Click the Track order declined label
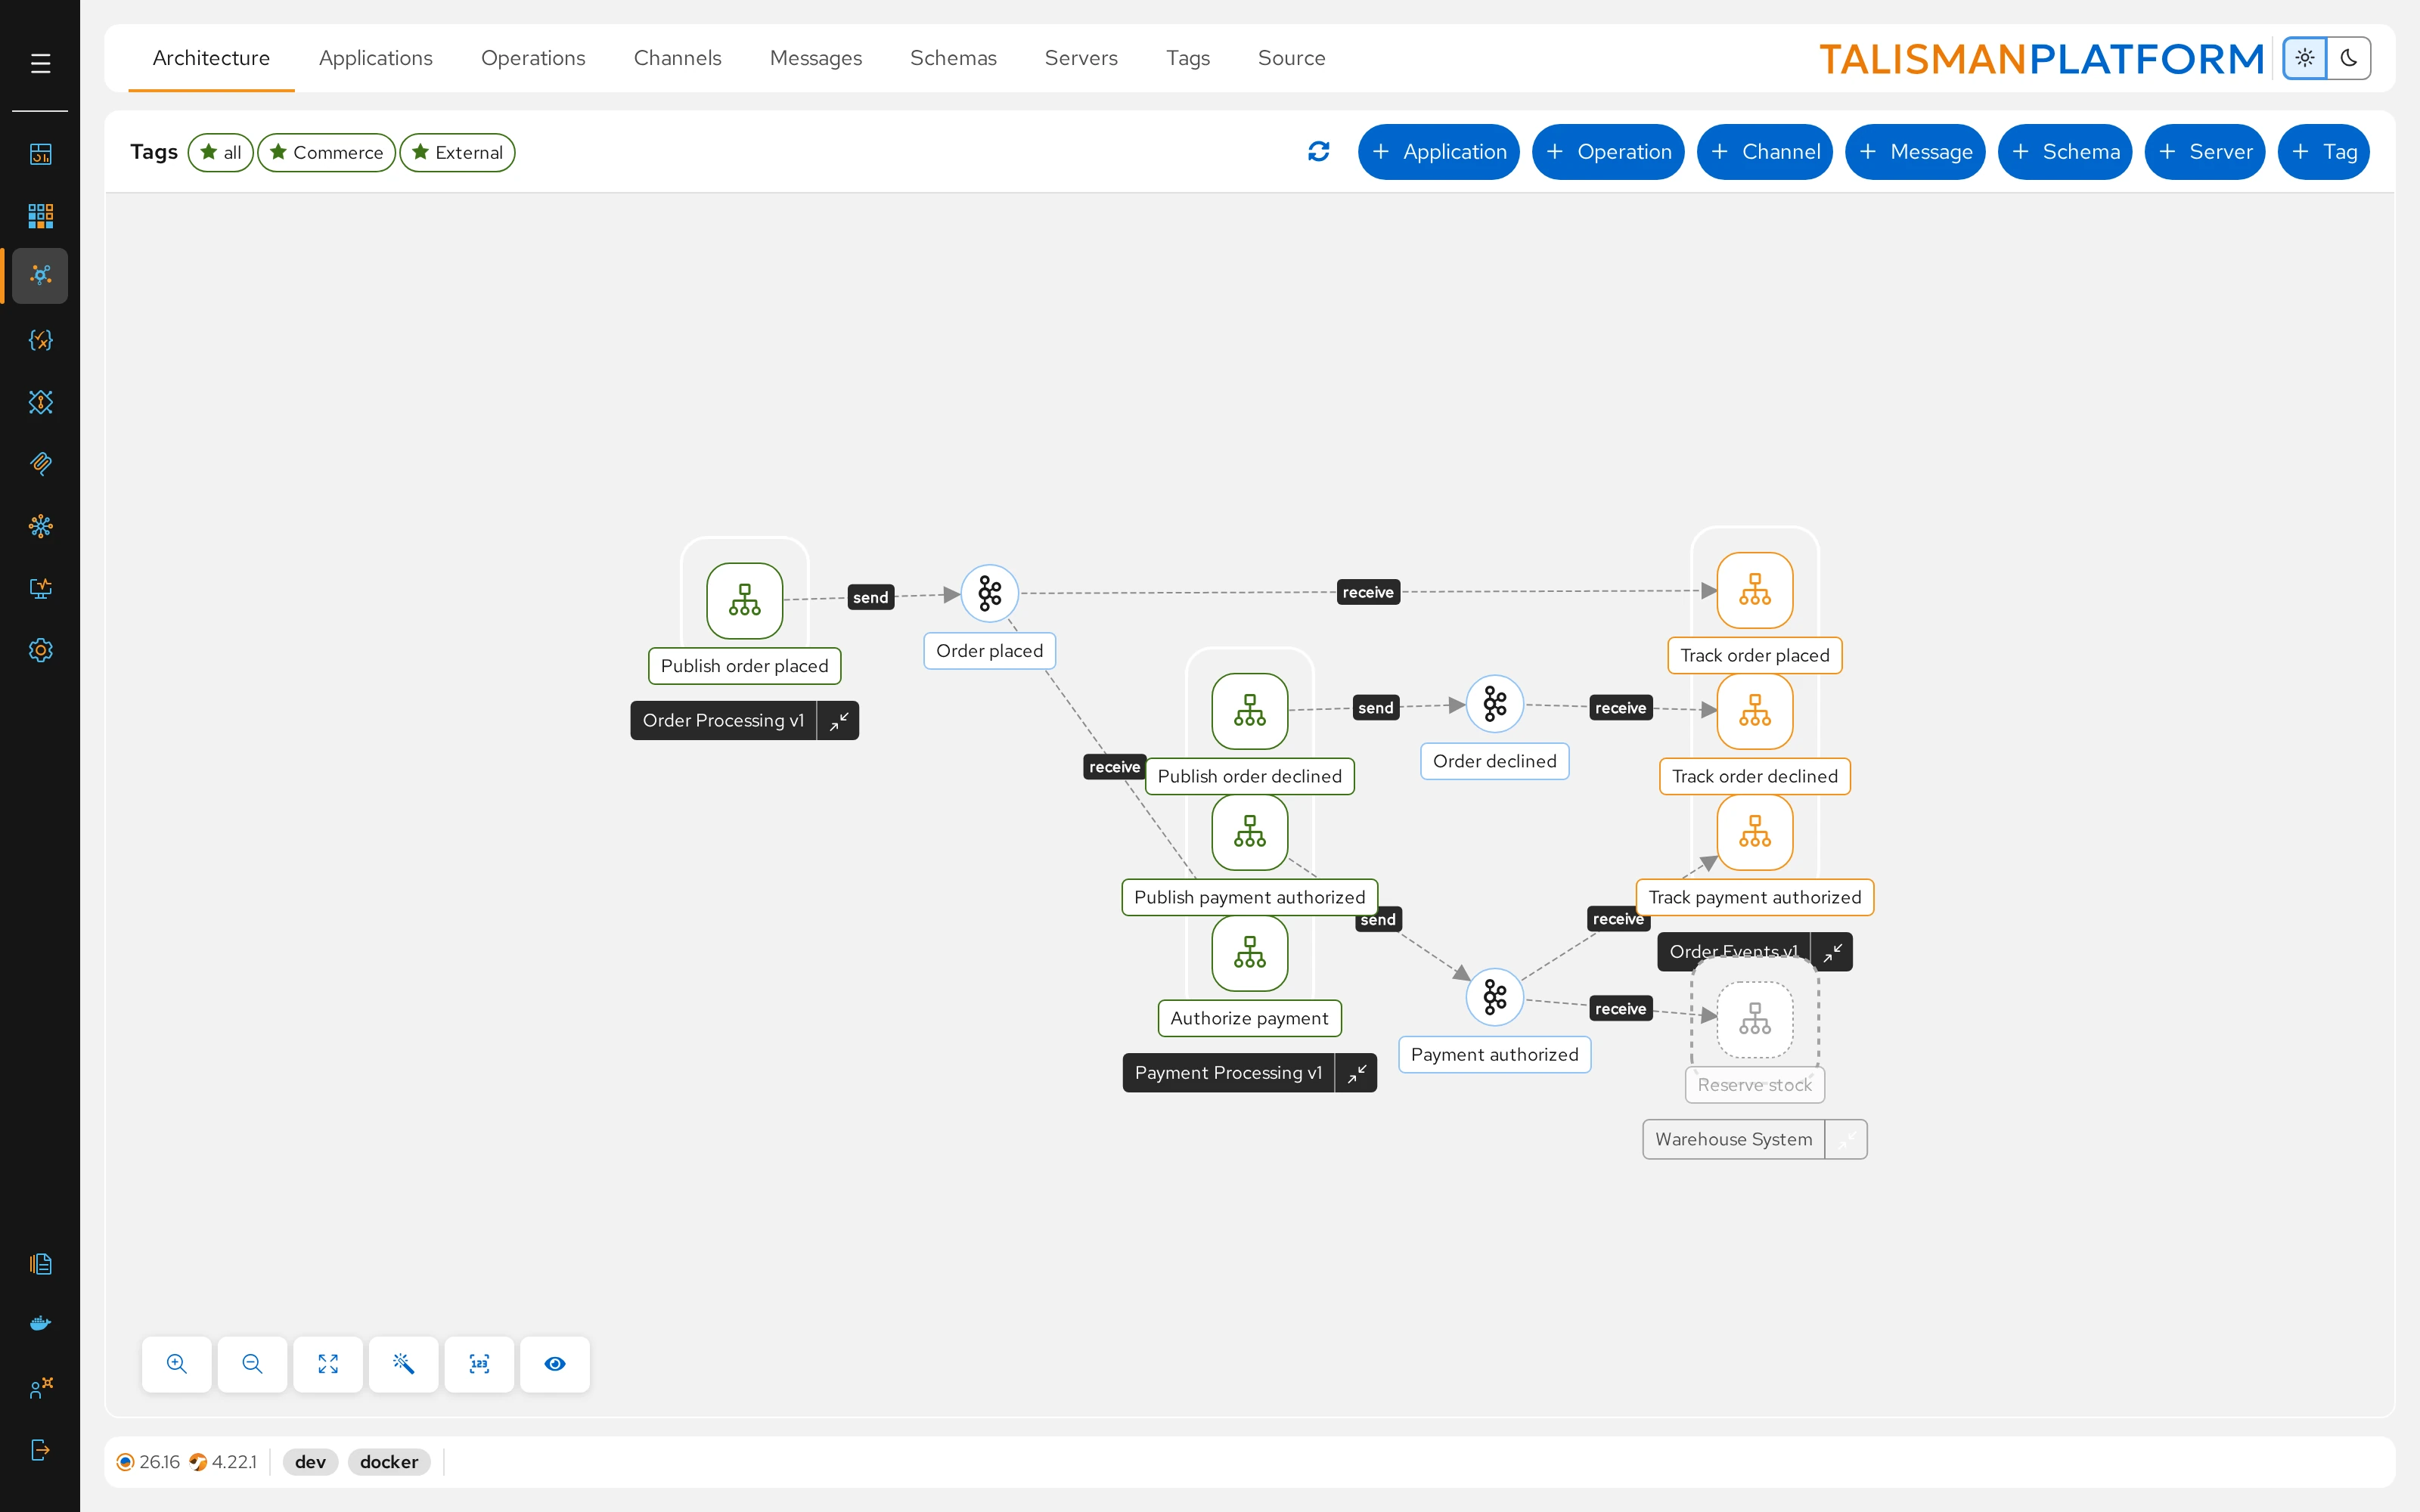 pyautogui.click(x=1754, y=776)
